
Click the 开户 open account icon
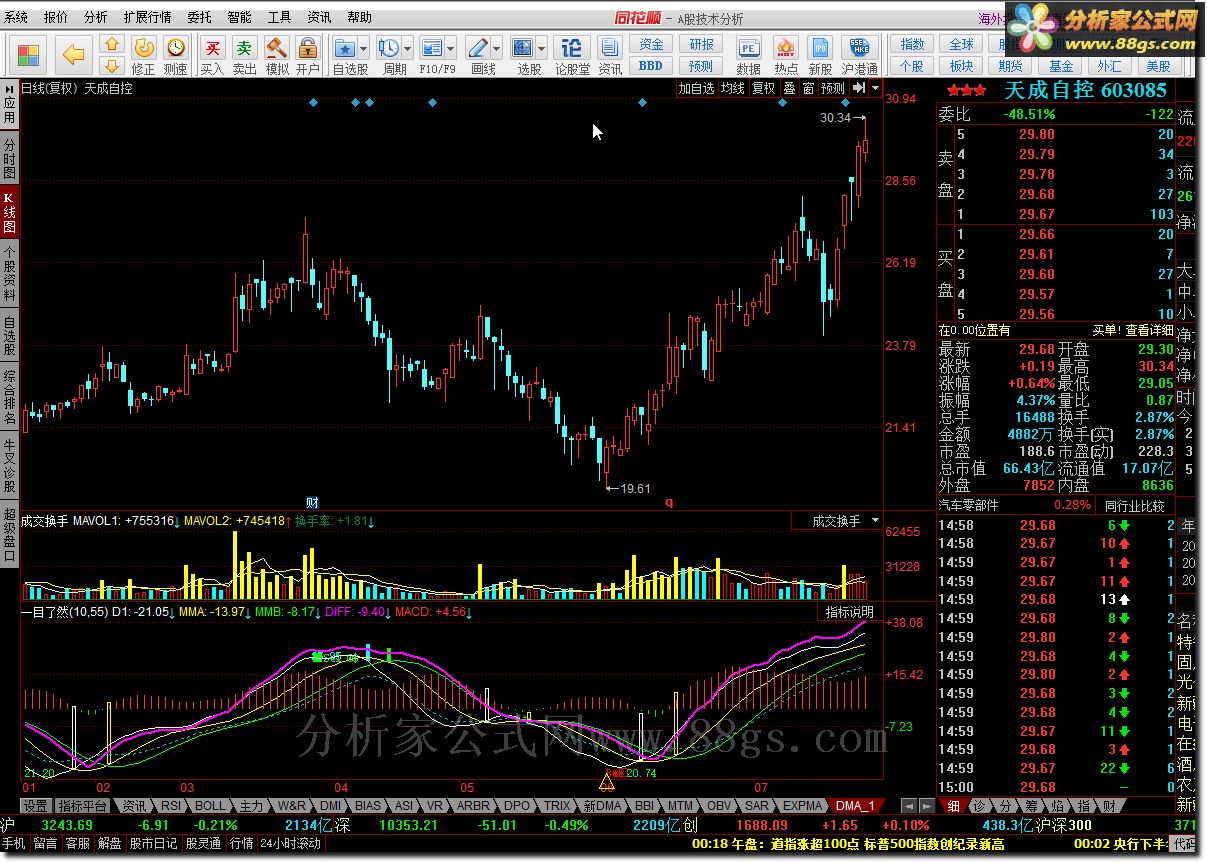307,56
